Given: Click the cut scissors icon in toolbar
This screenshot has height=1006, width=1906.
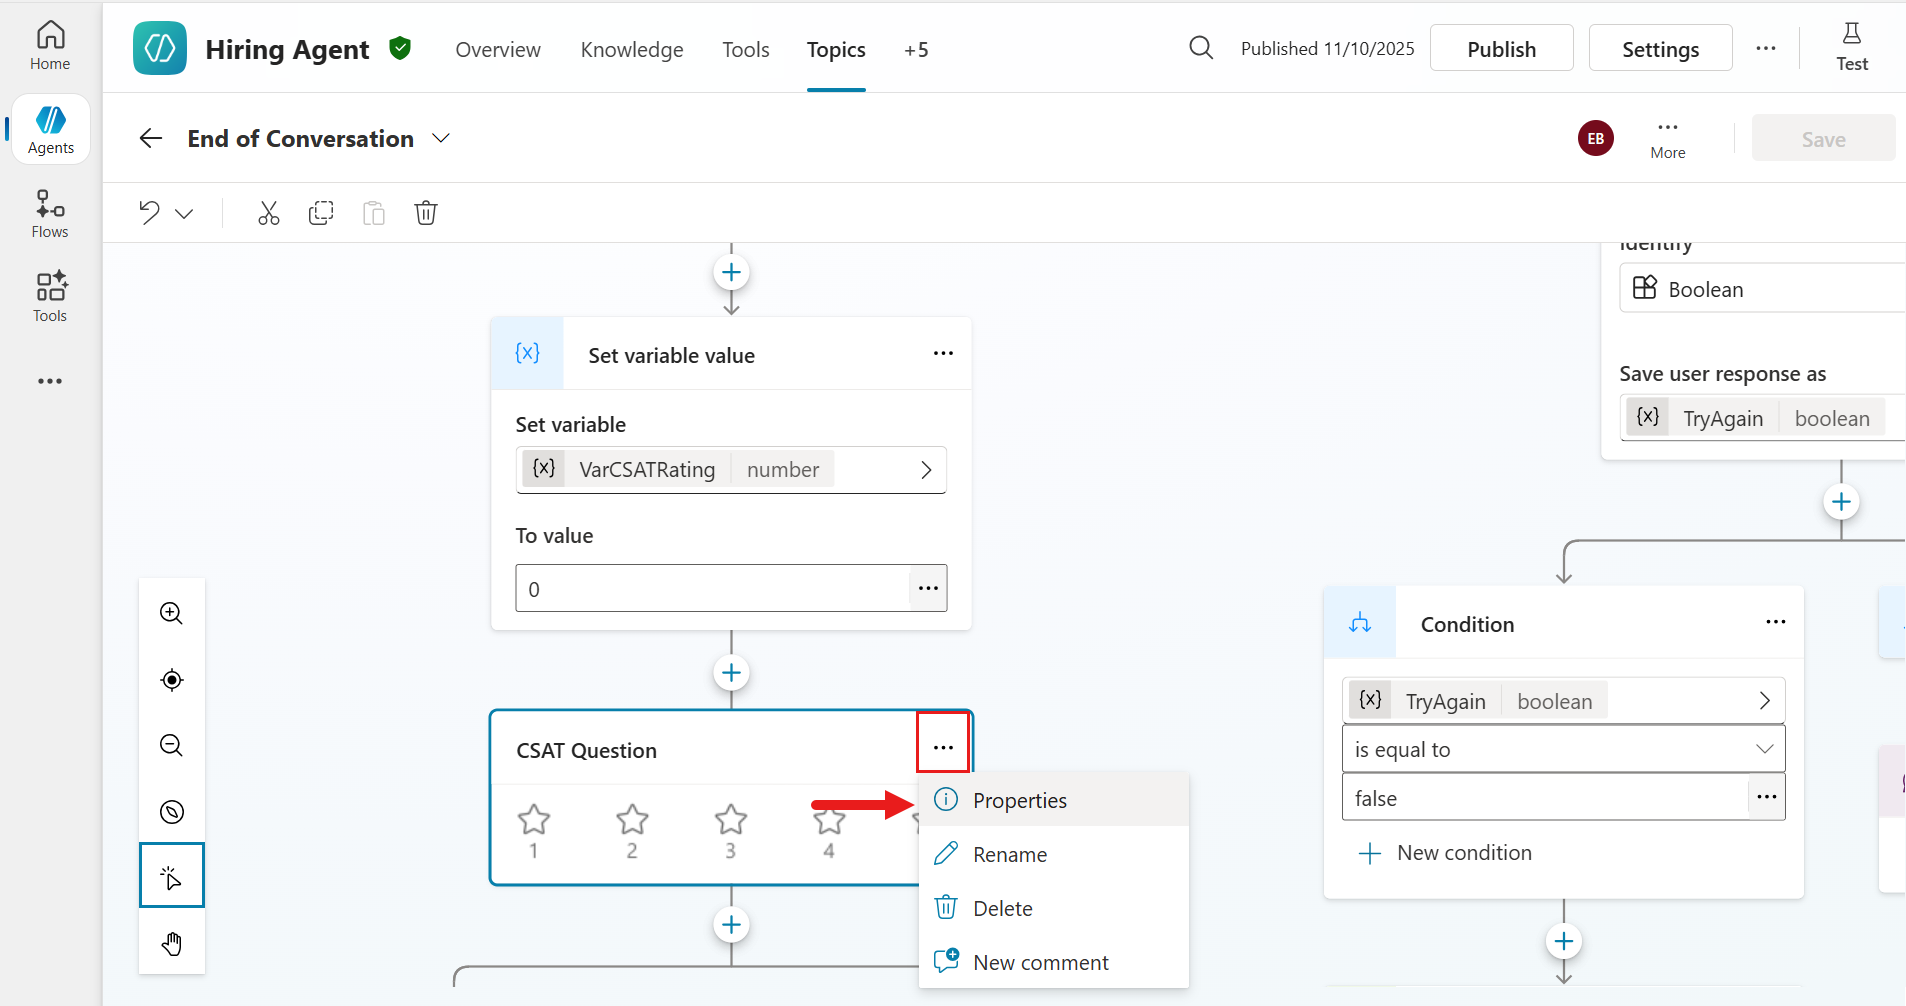Looking at the screenshot, I should (x=268, y=212).
